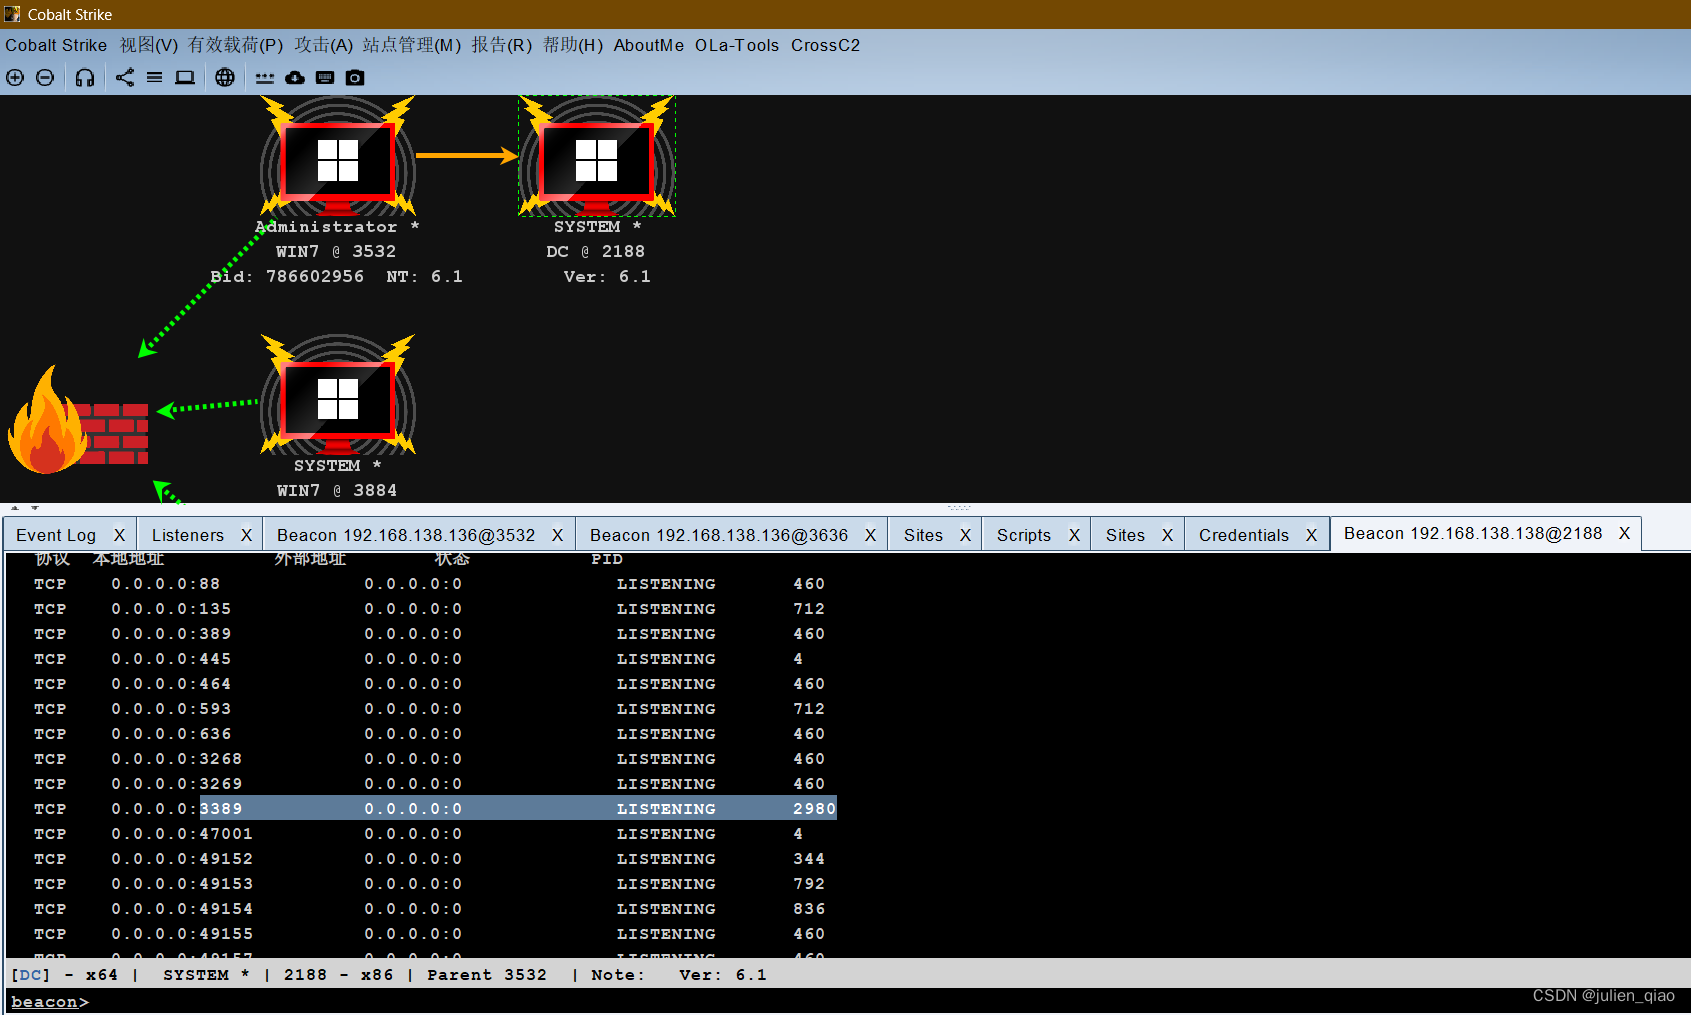Image resolution: width=1691 pixels, height=1015 pixels.
Task: Click the 0.0.0.0:445 local address
Action: pos(171,658)
